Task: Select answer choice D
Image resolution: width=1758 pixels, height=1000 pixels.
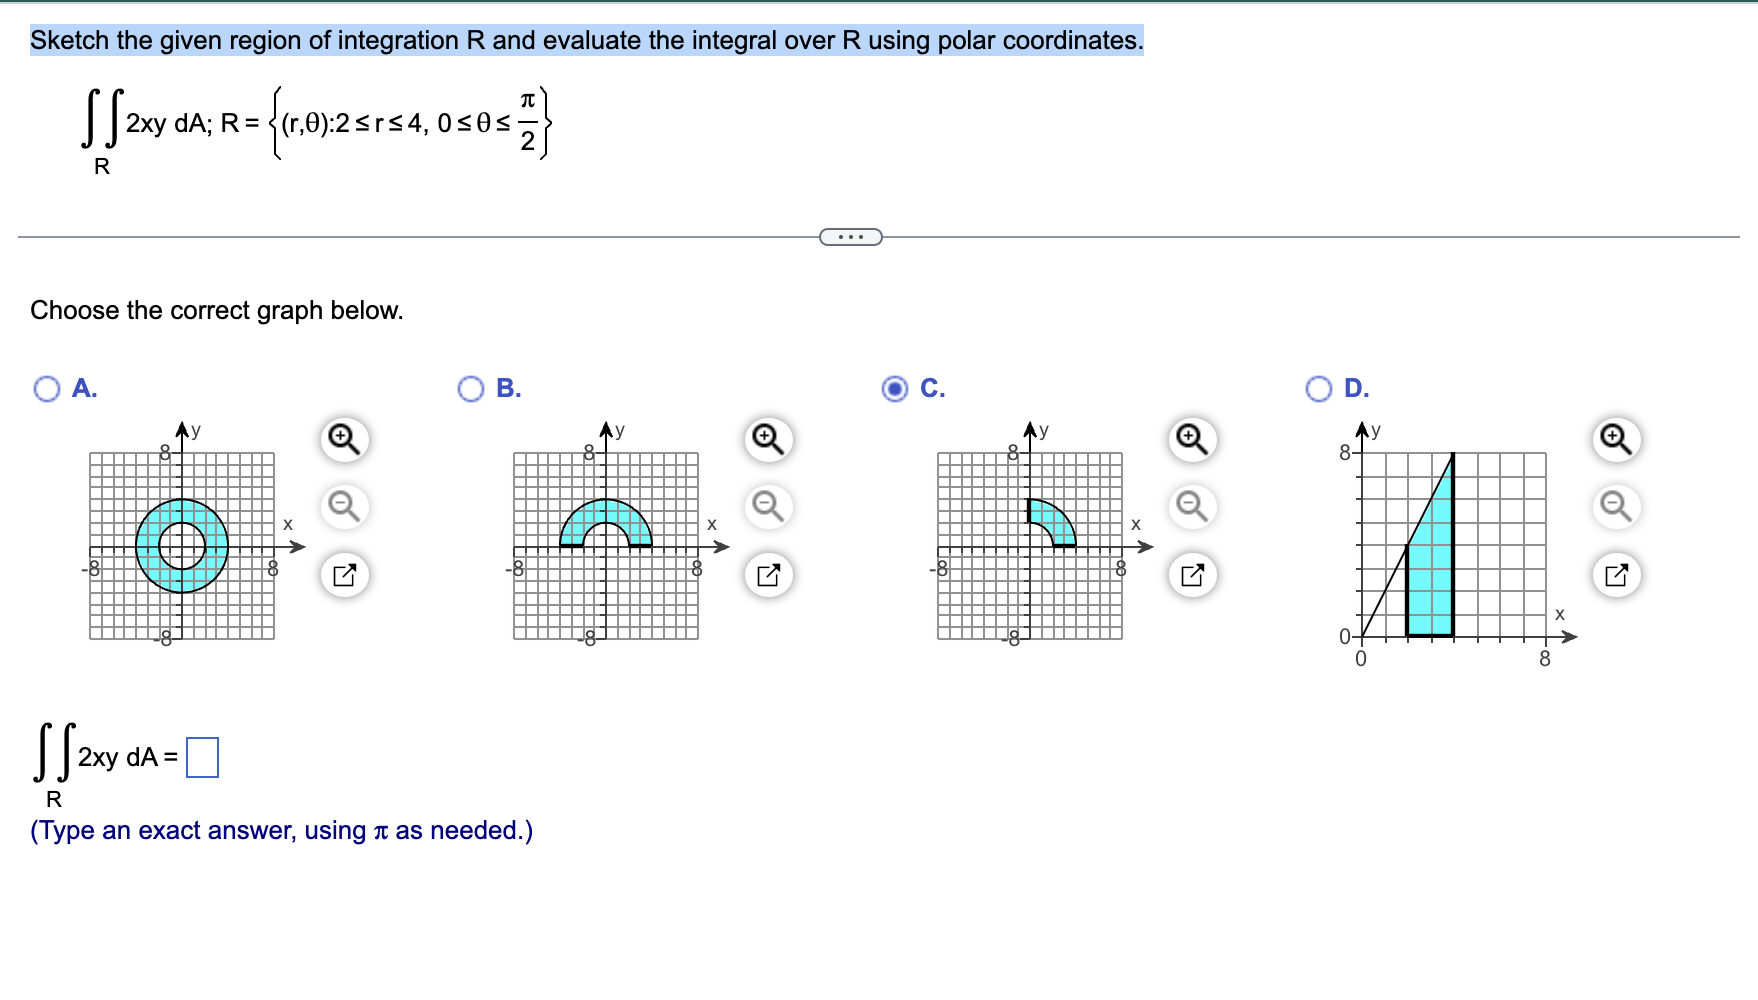Action: 1318,388
